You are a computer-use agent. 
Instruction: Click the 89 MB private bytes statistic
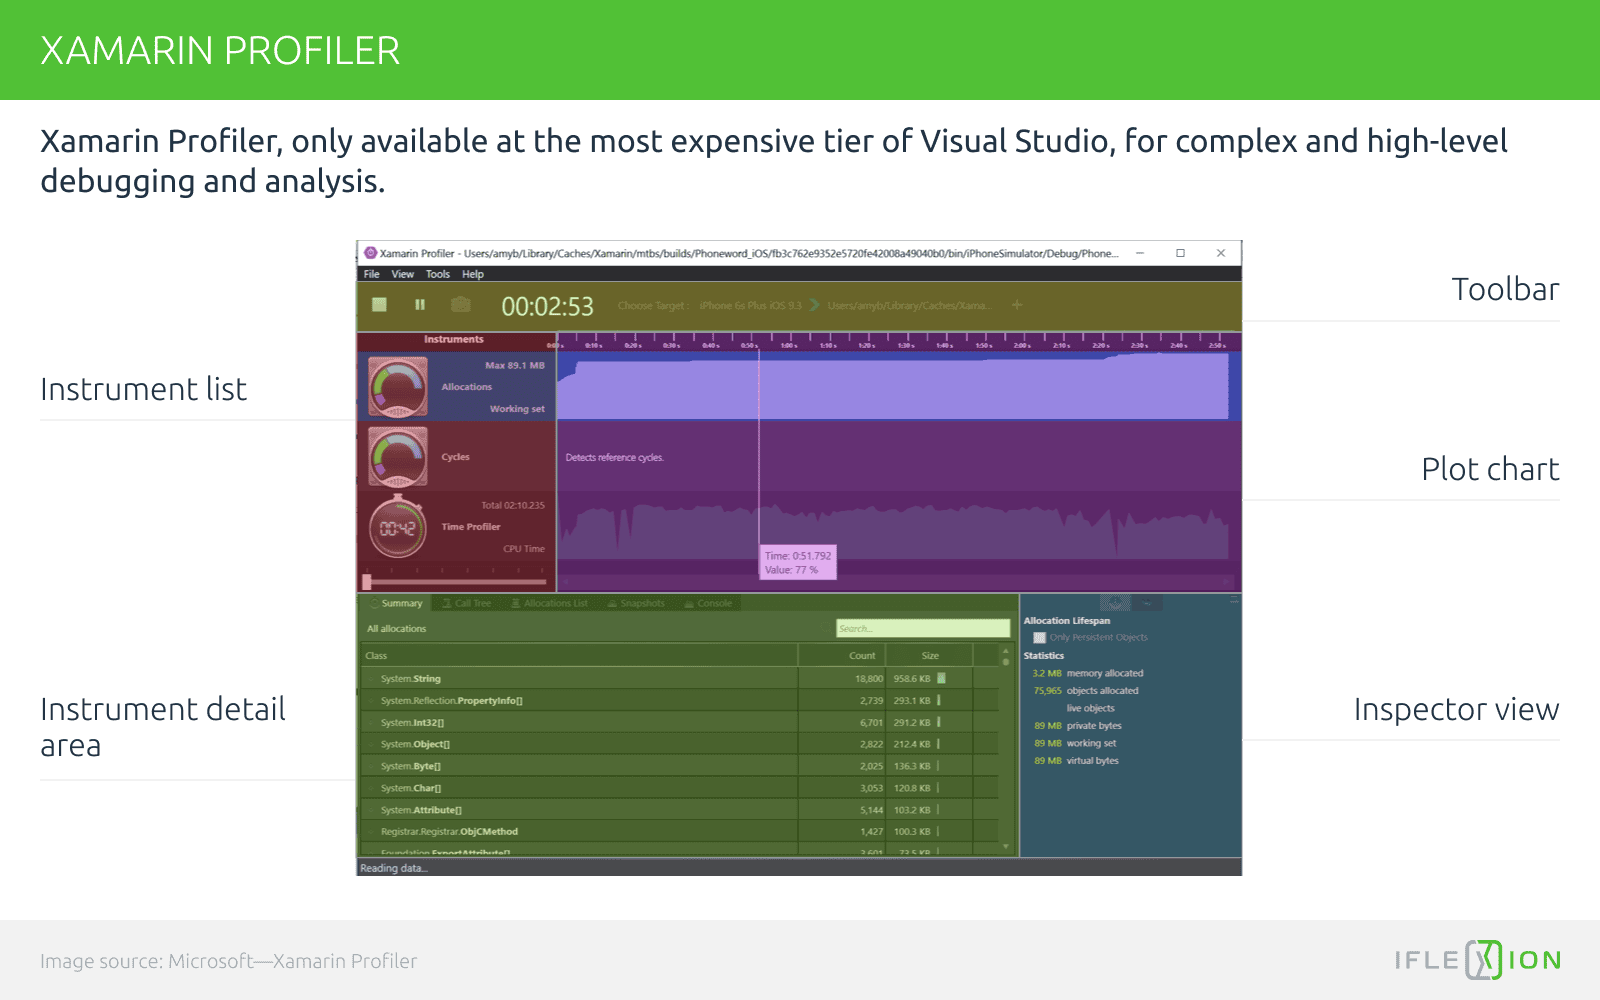point(1078,725)
